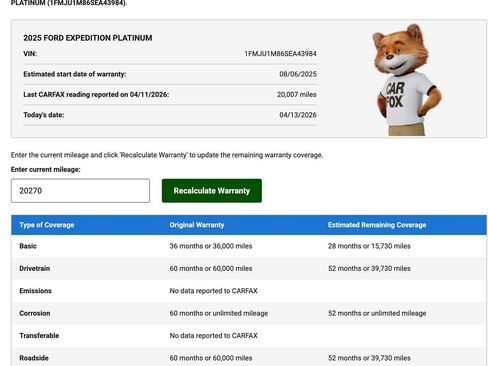Screen dimensions: 488x366
Task: Click the Car Fox mascot image
Action: [x=406, y=79]
